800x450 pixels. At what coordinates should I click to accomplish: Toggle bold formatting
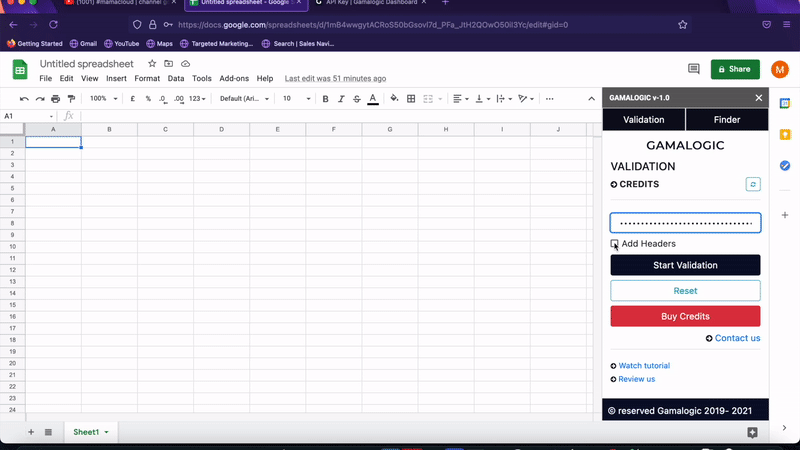(x=325, y=99)
